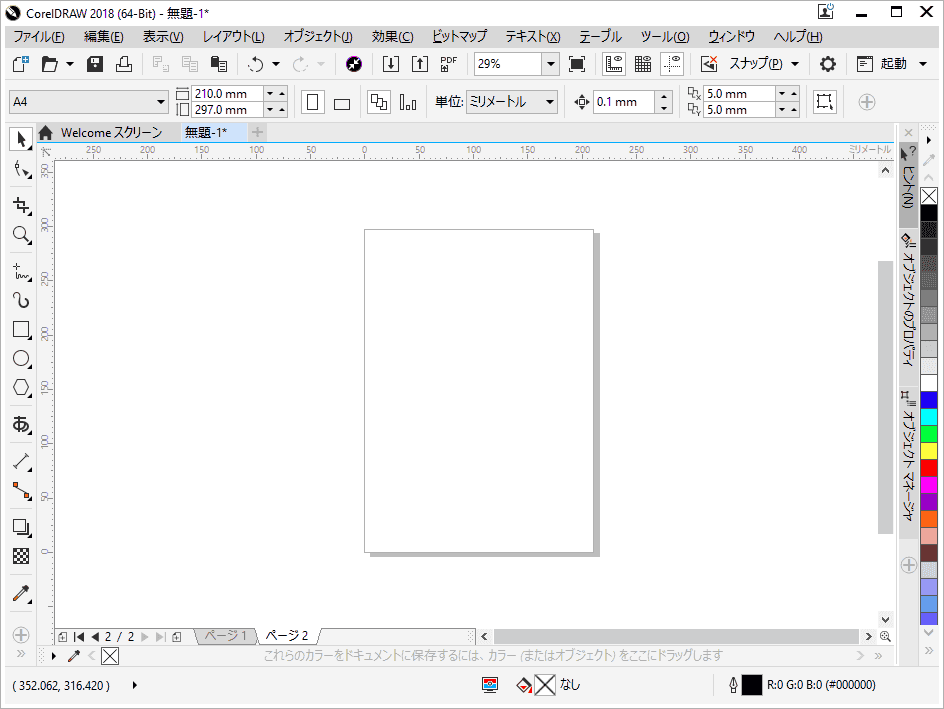Viewport: 944px width, 709px height.
Task: Select the Parallel Dimension tool
Action: [21, 462]
